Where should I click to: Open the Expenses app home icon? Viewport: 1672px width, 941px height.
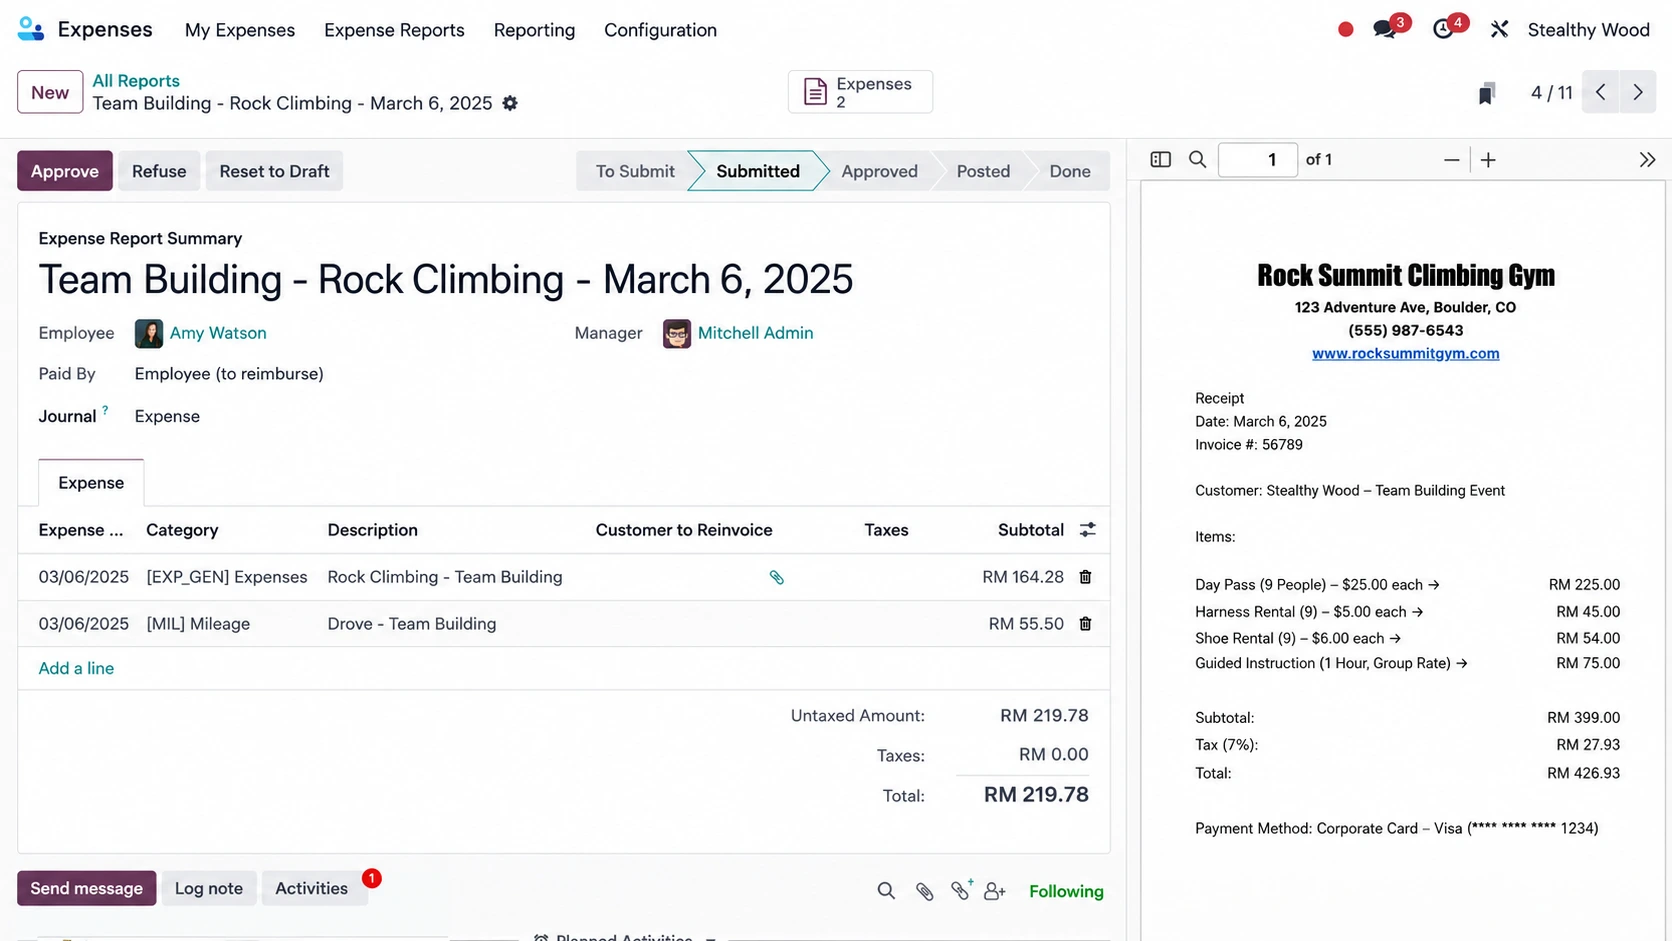tap(31, 30)
